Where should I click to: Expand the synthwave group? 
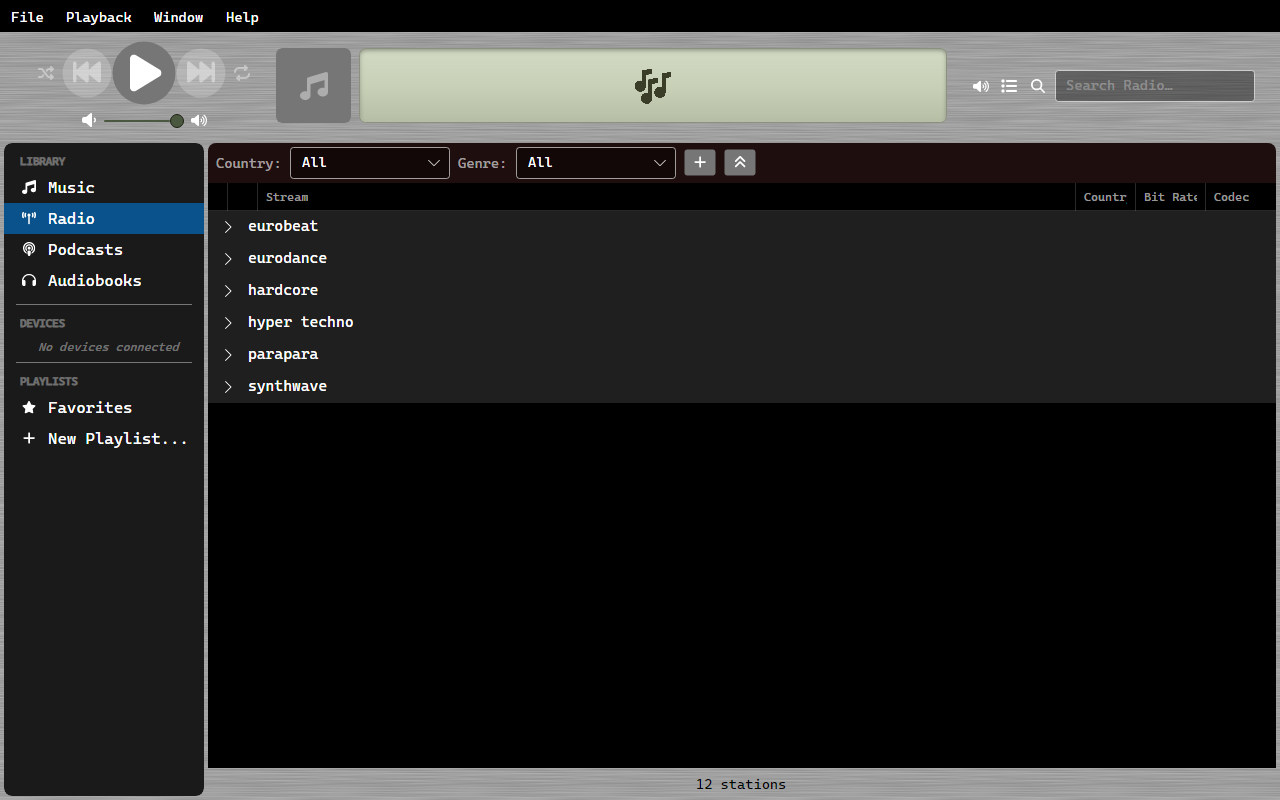(x=228, y=387)
